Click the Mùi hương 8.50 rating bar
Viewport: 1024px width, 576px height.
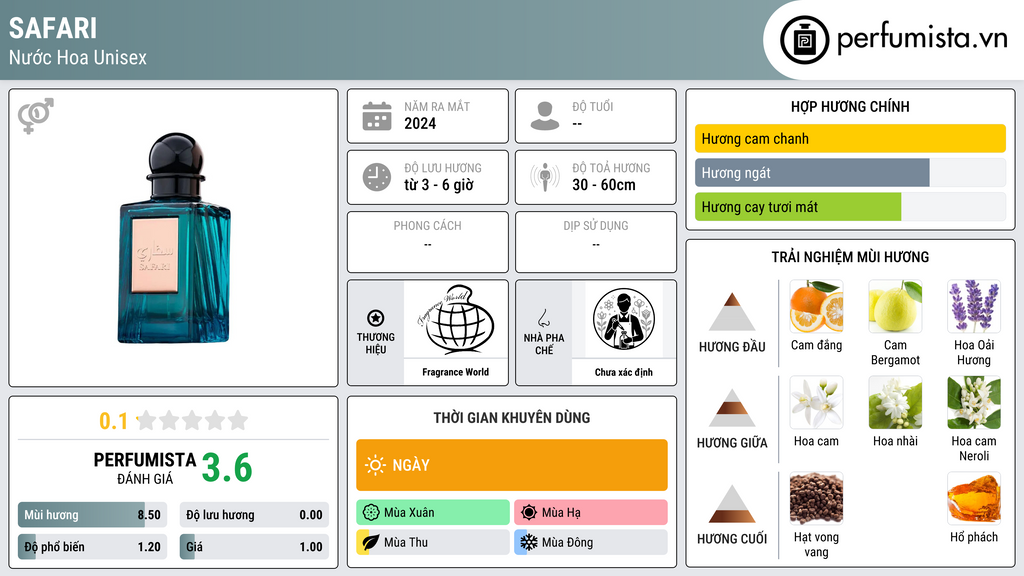click(92, 515)
